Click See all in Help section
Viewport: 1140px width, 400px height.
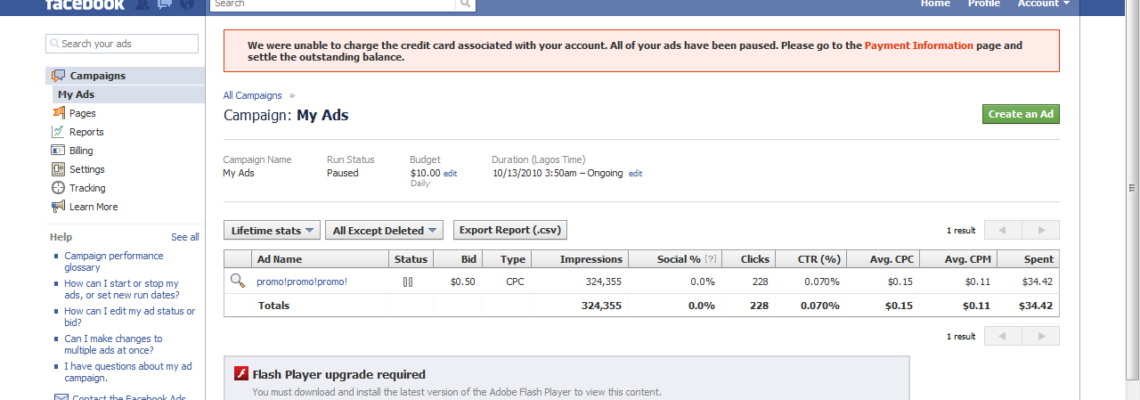pos(185,237)
